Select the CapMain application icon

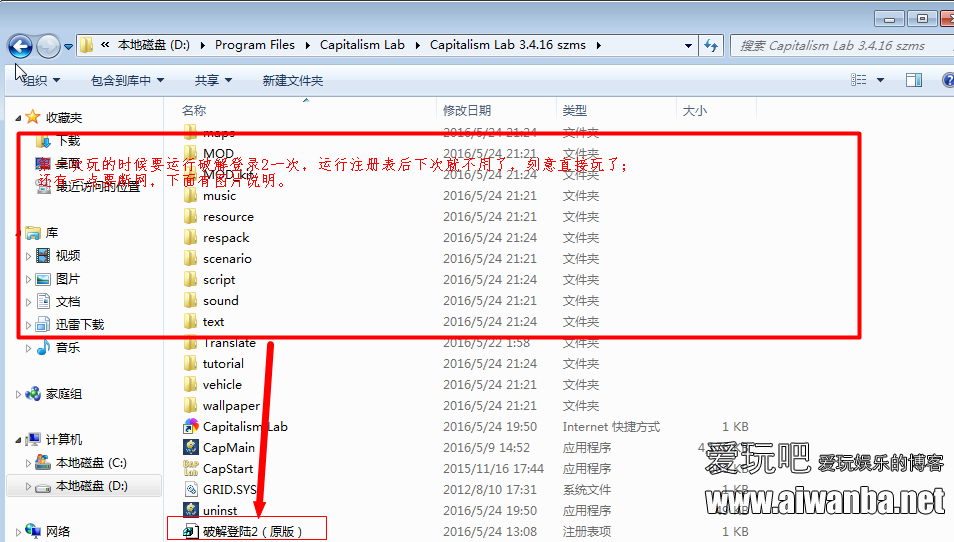click(x=190, y=447)
